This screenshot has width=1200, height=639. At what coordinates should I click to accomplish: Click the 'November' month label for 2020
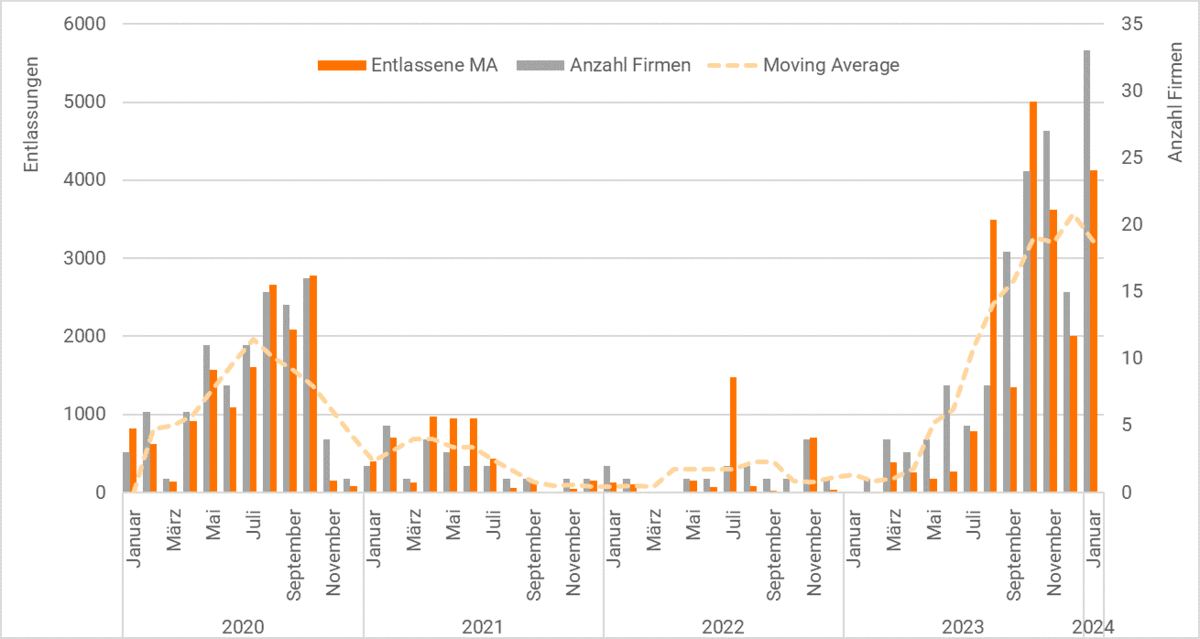click(335, 552)
